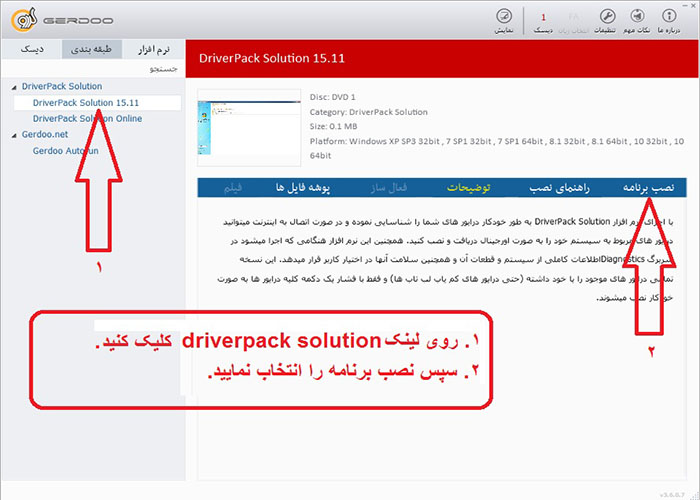700x500 pixels.
Task: Click the Persian description paragraph
Action: point(445,259)
